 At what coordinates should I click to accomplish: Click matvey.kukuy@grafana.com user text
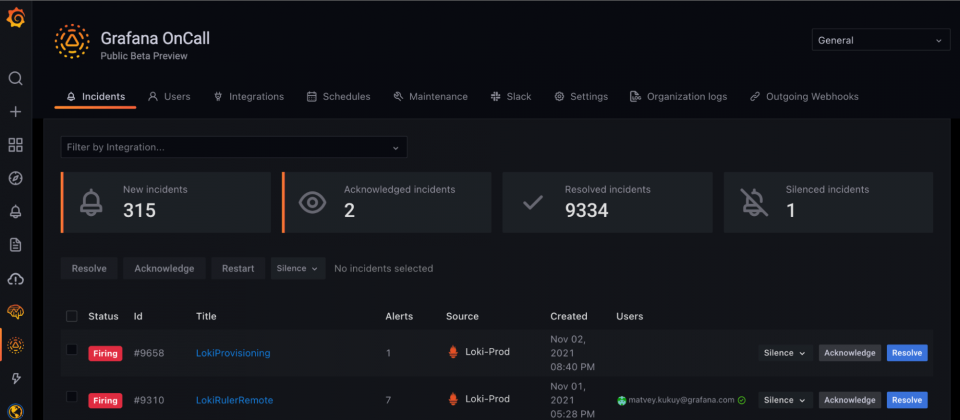click(681, 400)
